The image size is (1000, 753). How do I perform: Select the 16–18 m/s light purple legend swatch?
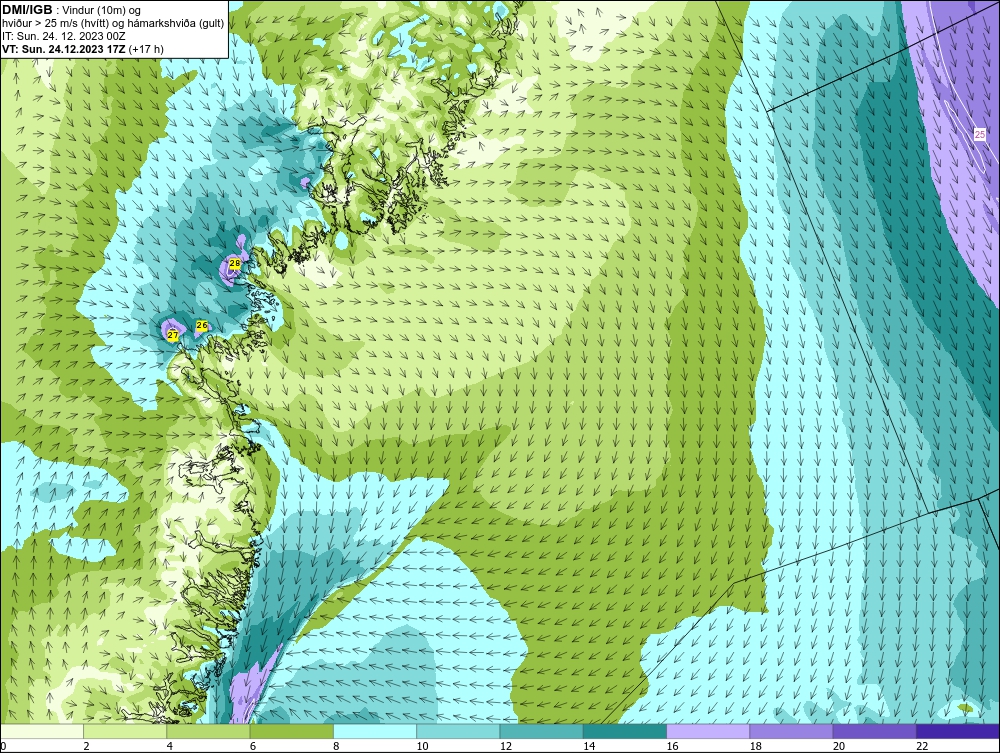pos(708,731)
